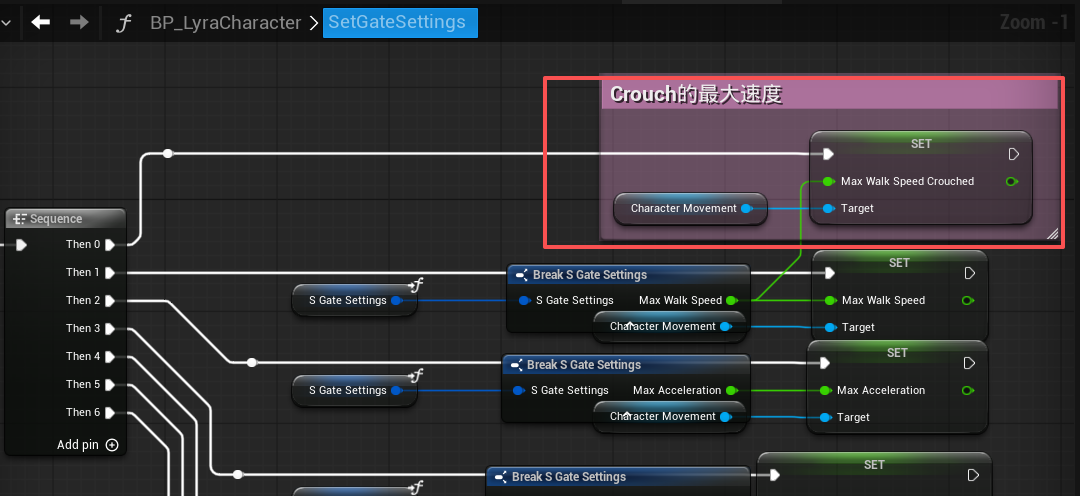Select S Gate Settings node feeding Max Walk Speed Break
1080x496 pixels.
[x=354, y=300]
